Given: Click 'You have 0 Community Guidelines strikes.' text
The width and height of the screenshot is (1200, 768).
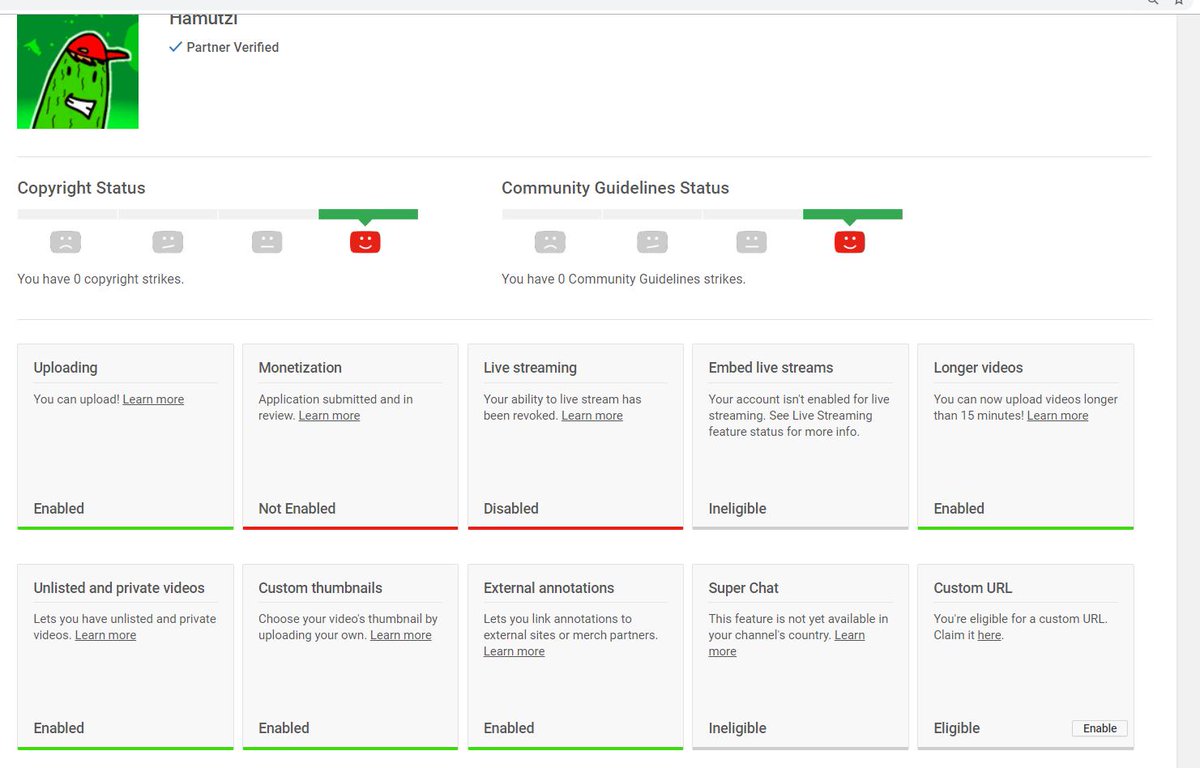Looking at the screenshot, I should tap(623, 279).
